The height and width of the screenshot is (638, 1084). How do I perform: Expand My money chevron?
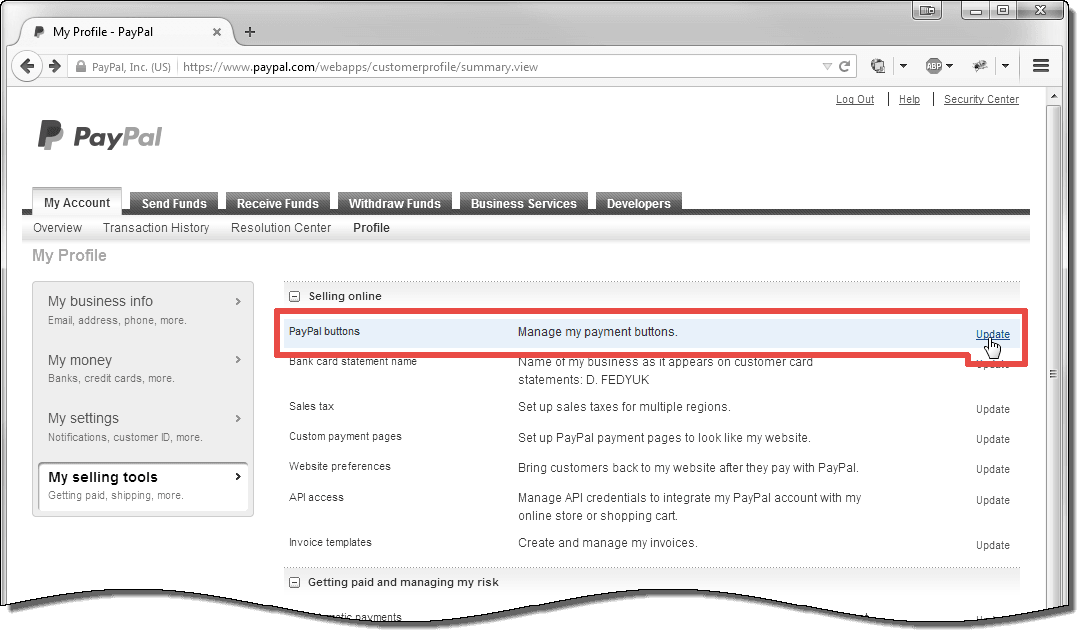click(238, 359)
